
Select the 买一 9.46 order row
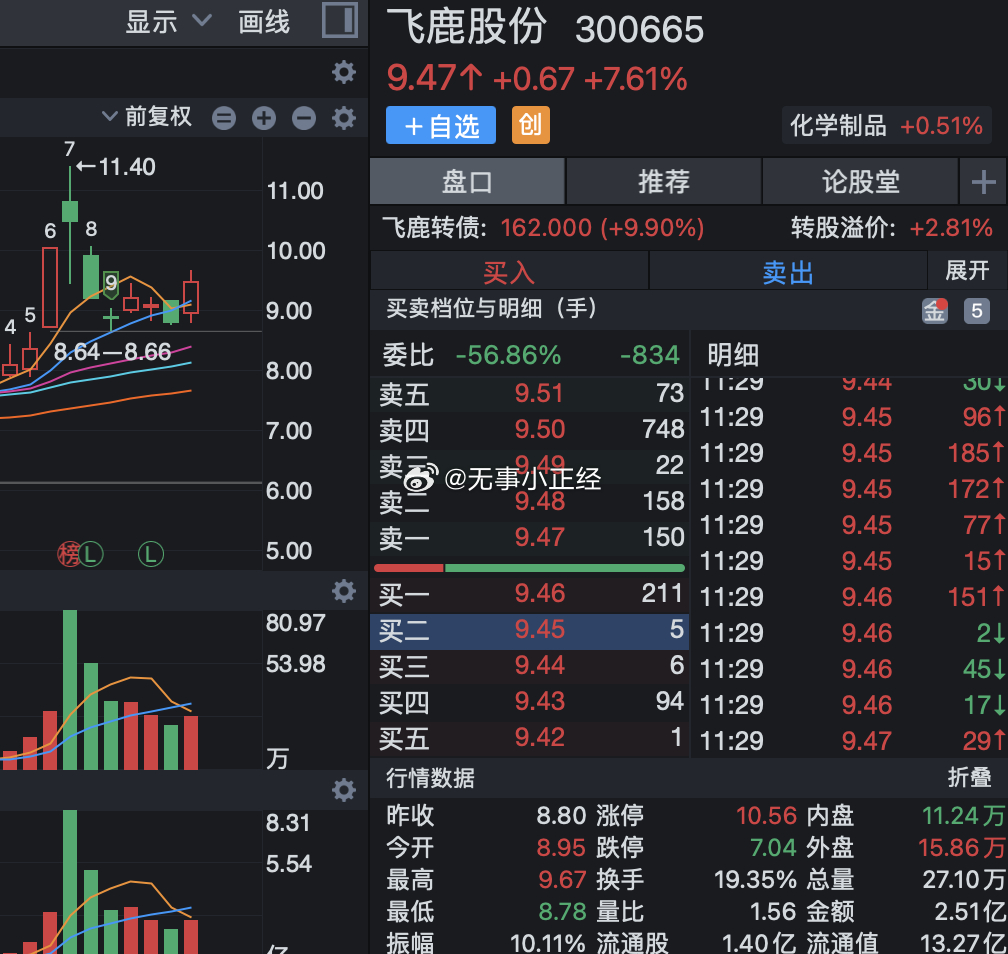[530, 593]
